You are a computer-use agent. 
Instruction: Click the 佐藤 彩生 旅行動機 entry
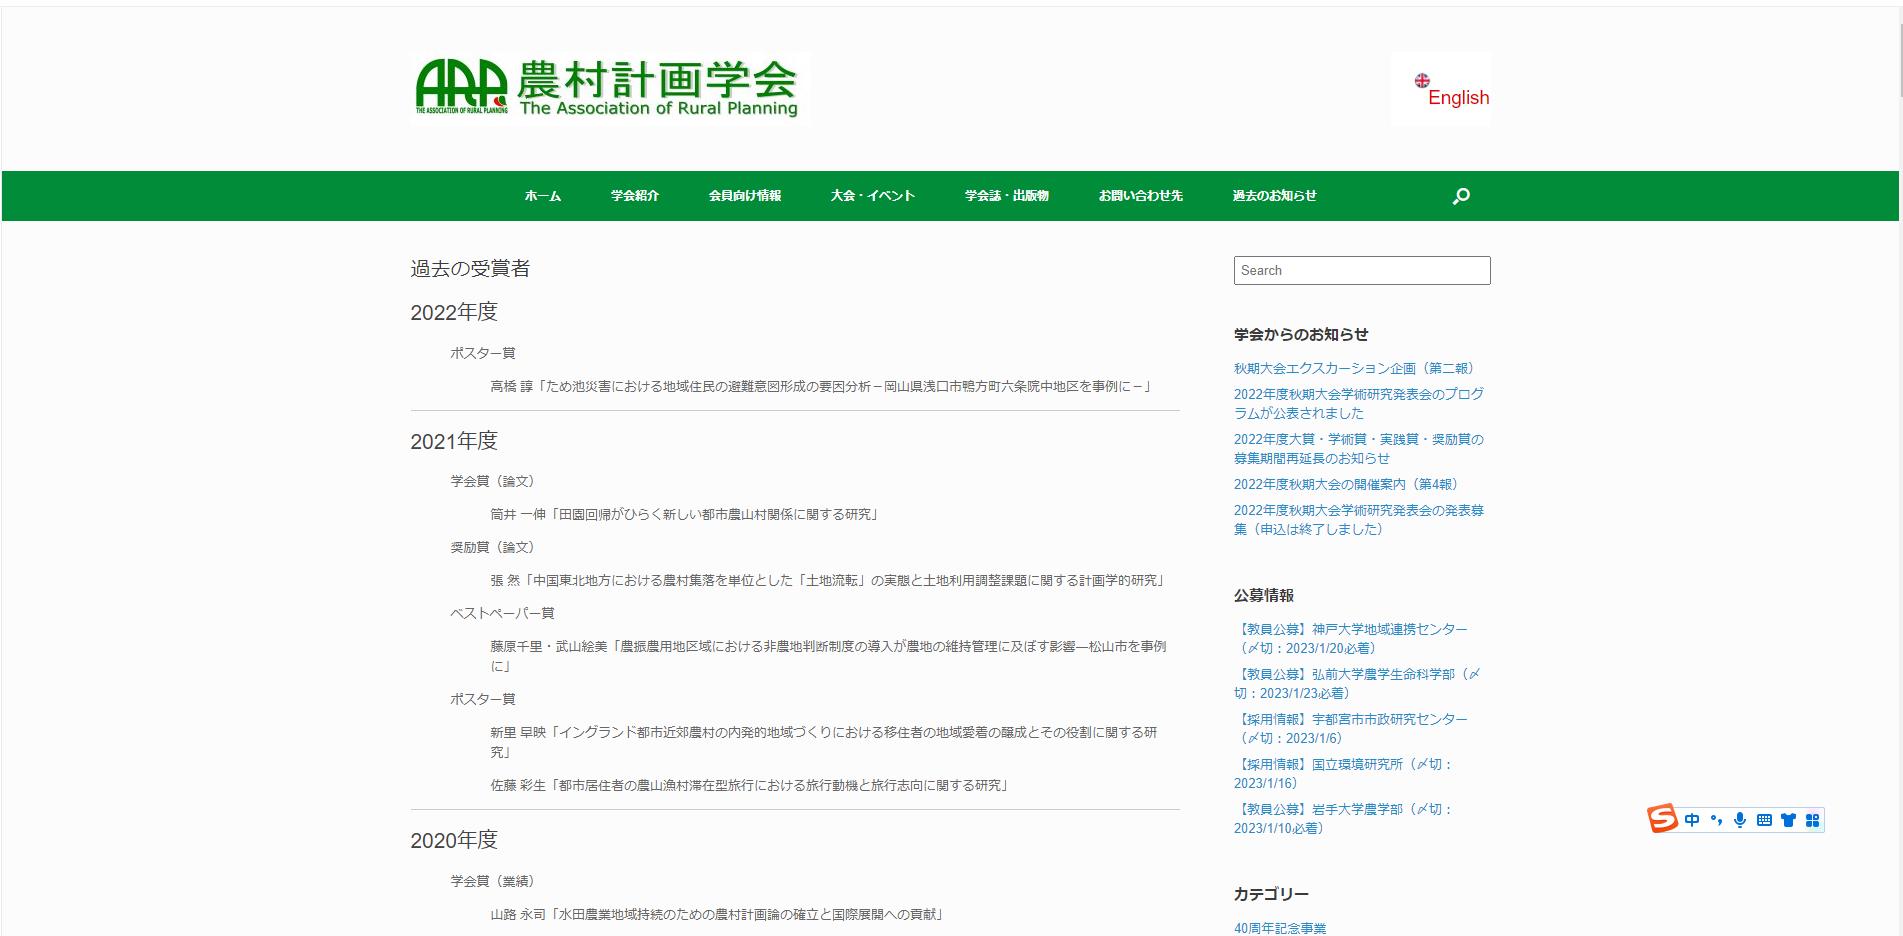coord(751,785)
